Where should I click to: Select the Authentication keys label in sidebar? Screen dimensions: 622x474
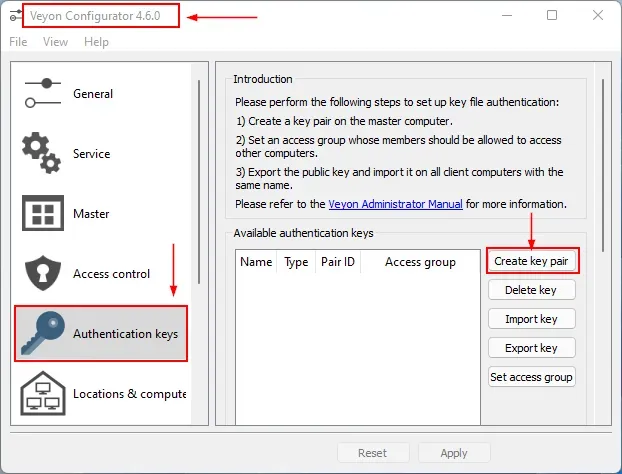[x=126, y=334]
